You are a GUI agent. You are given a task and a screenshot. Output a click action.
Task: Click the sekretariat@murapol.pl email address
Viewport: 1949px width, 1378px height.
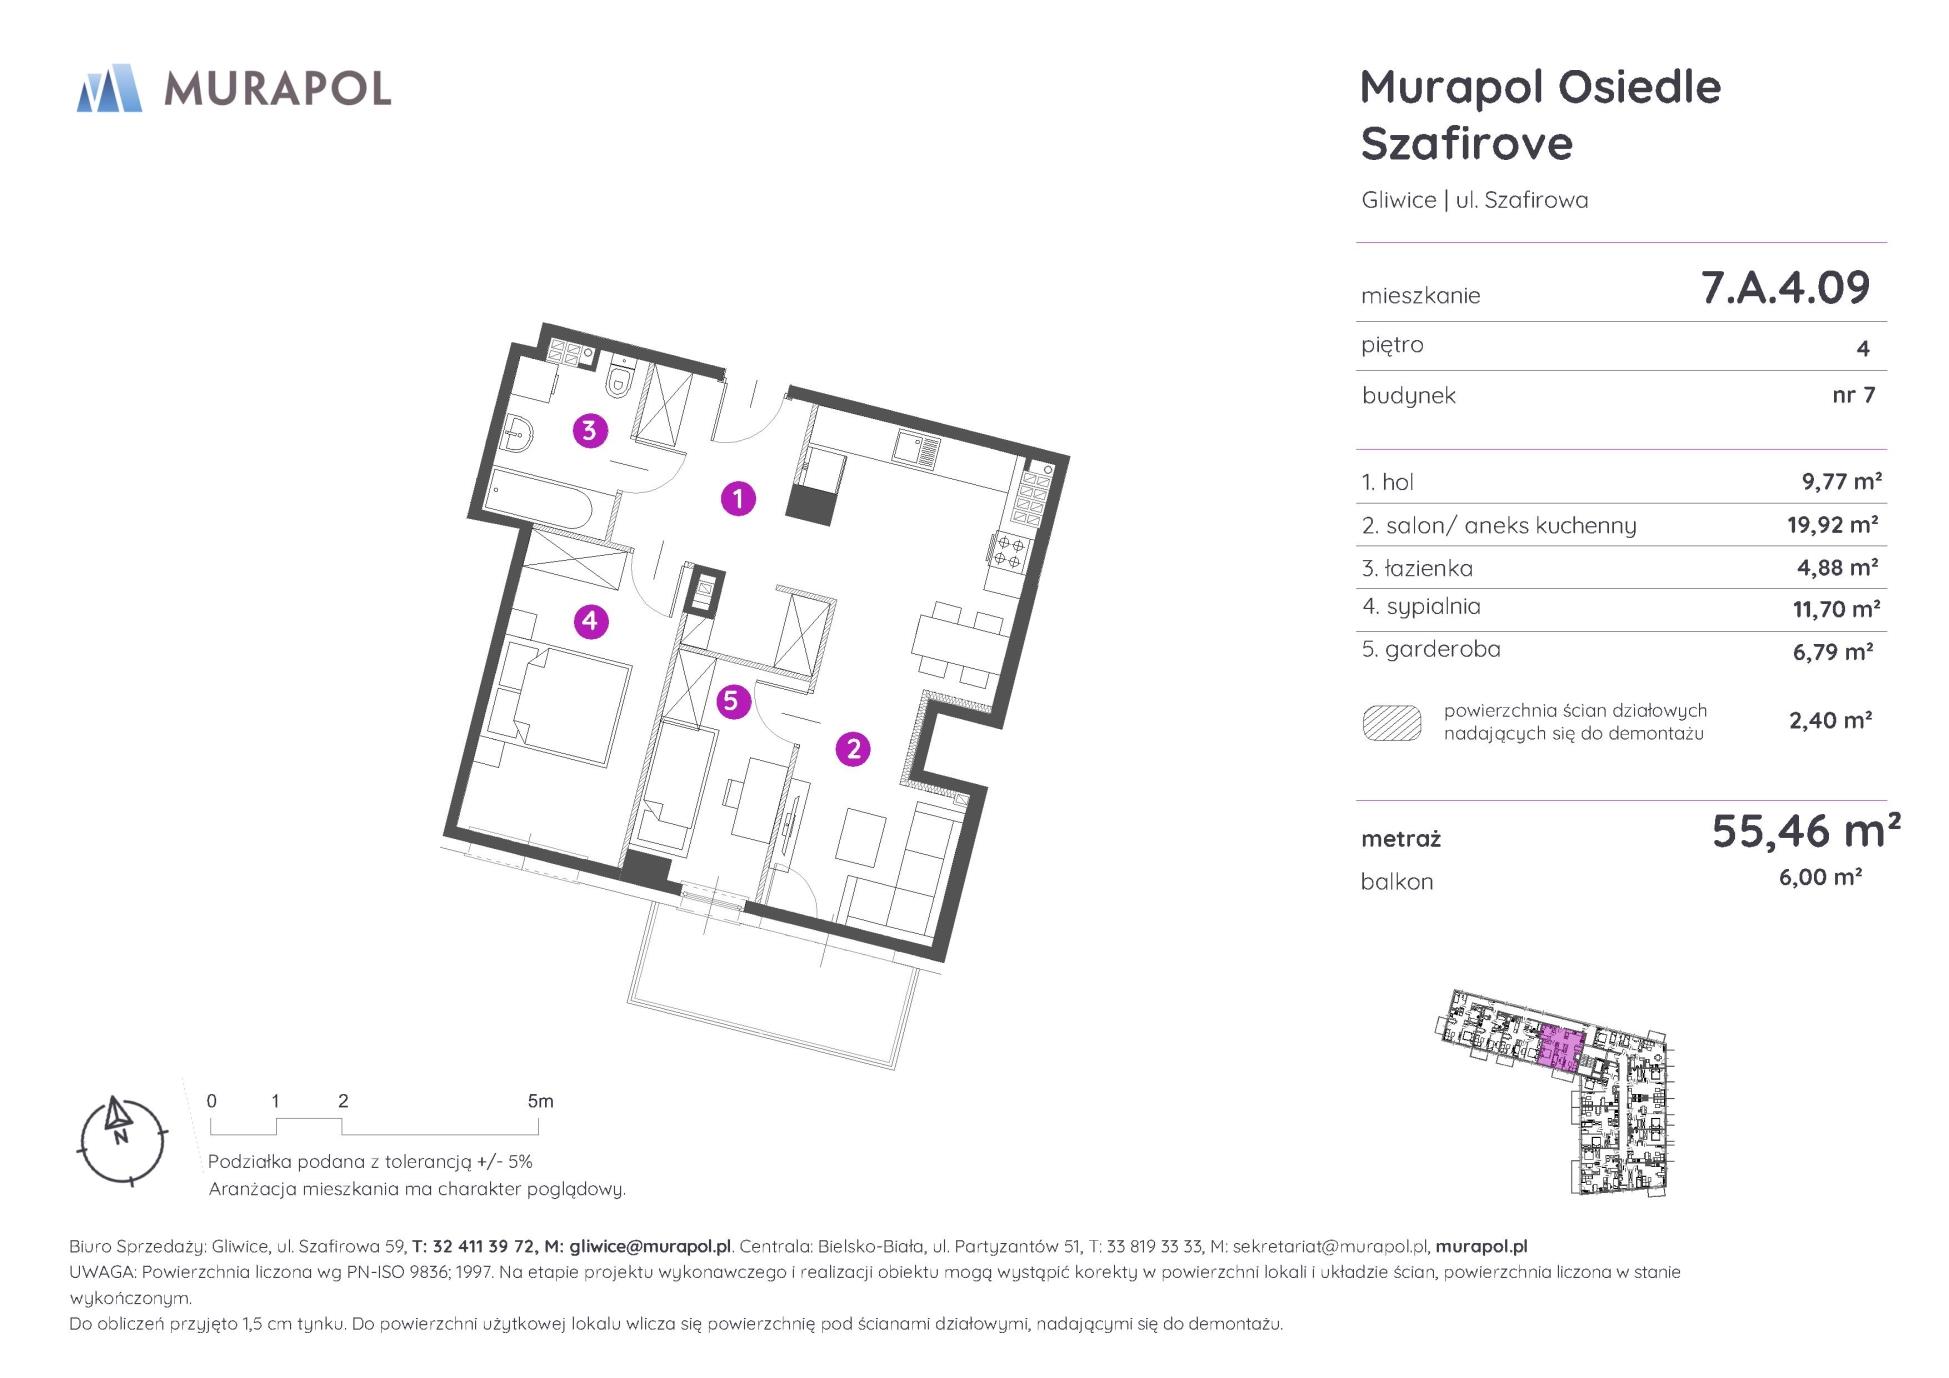click(x=1329, y=1246)
